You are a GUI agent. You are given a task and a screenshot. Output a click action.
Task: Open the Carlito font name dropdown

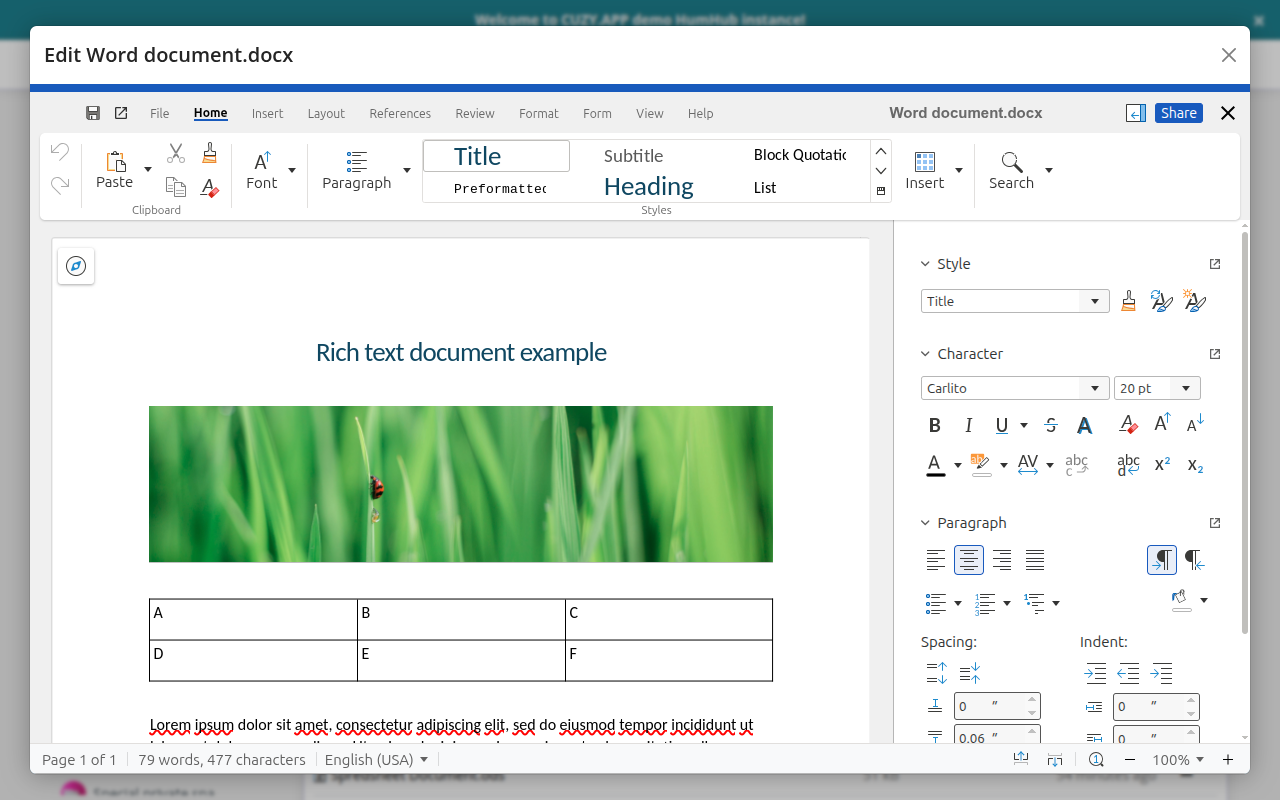[x=1094, y=388]
